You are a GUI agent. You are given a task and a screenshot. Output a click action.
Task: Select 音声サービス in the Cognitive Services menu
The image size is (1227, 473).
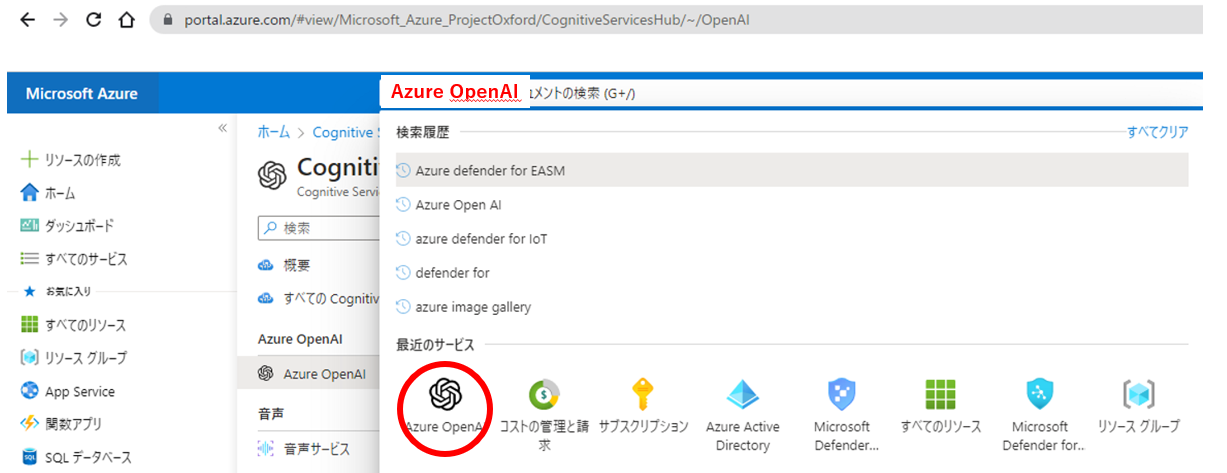click(304, 448)
